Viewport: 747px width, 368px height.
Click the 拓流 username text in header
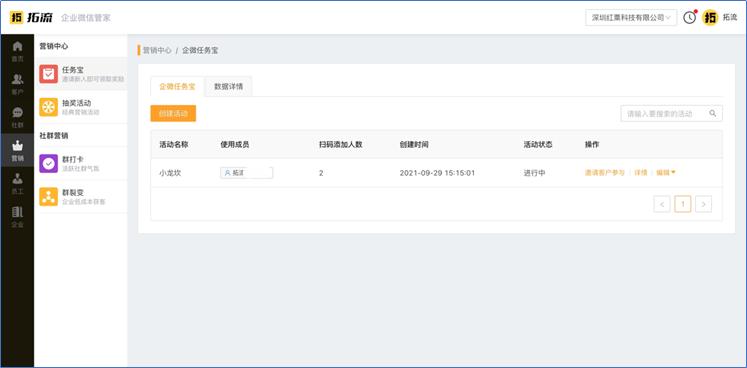point(729,18)
